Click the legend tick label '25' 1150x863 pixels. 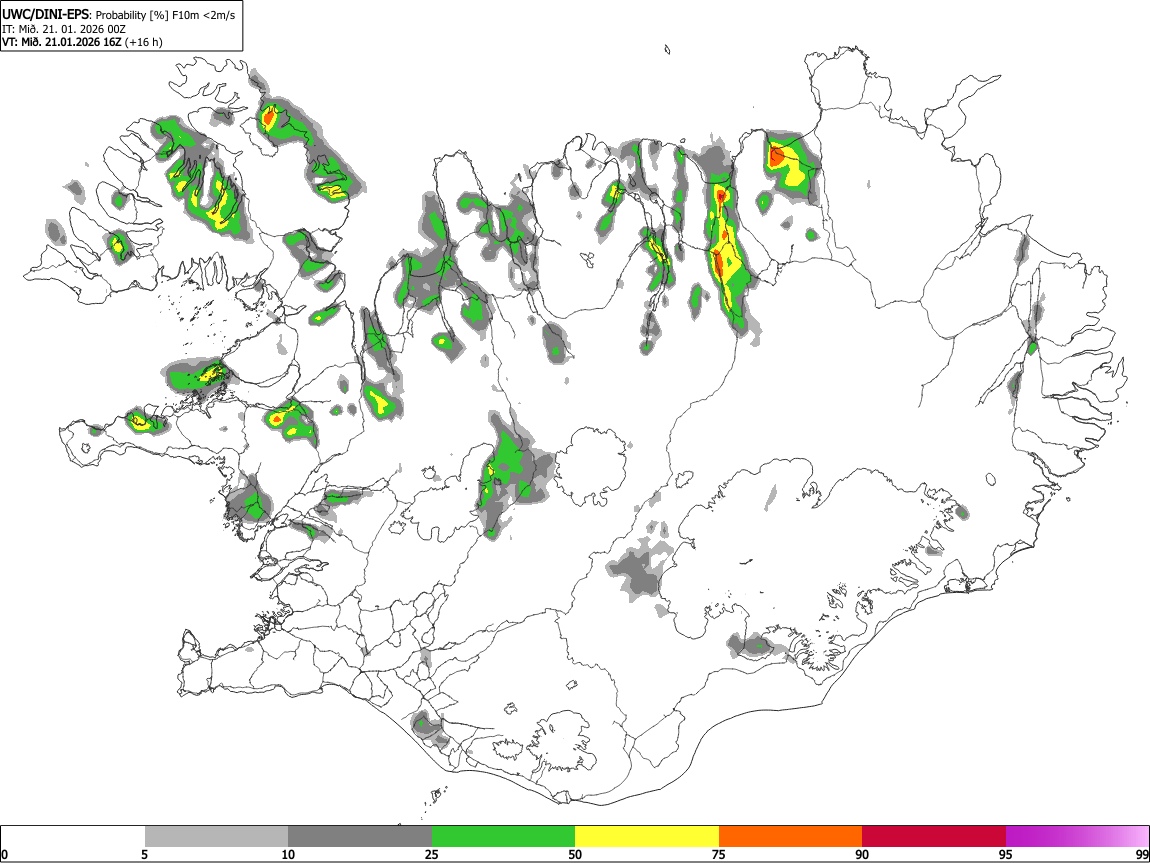[x=431, y=854]
